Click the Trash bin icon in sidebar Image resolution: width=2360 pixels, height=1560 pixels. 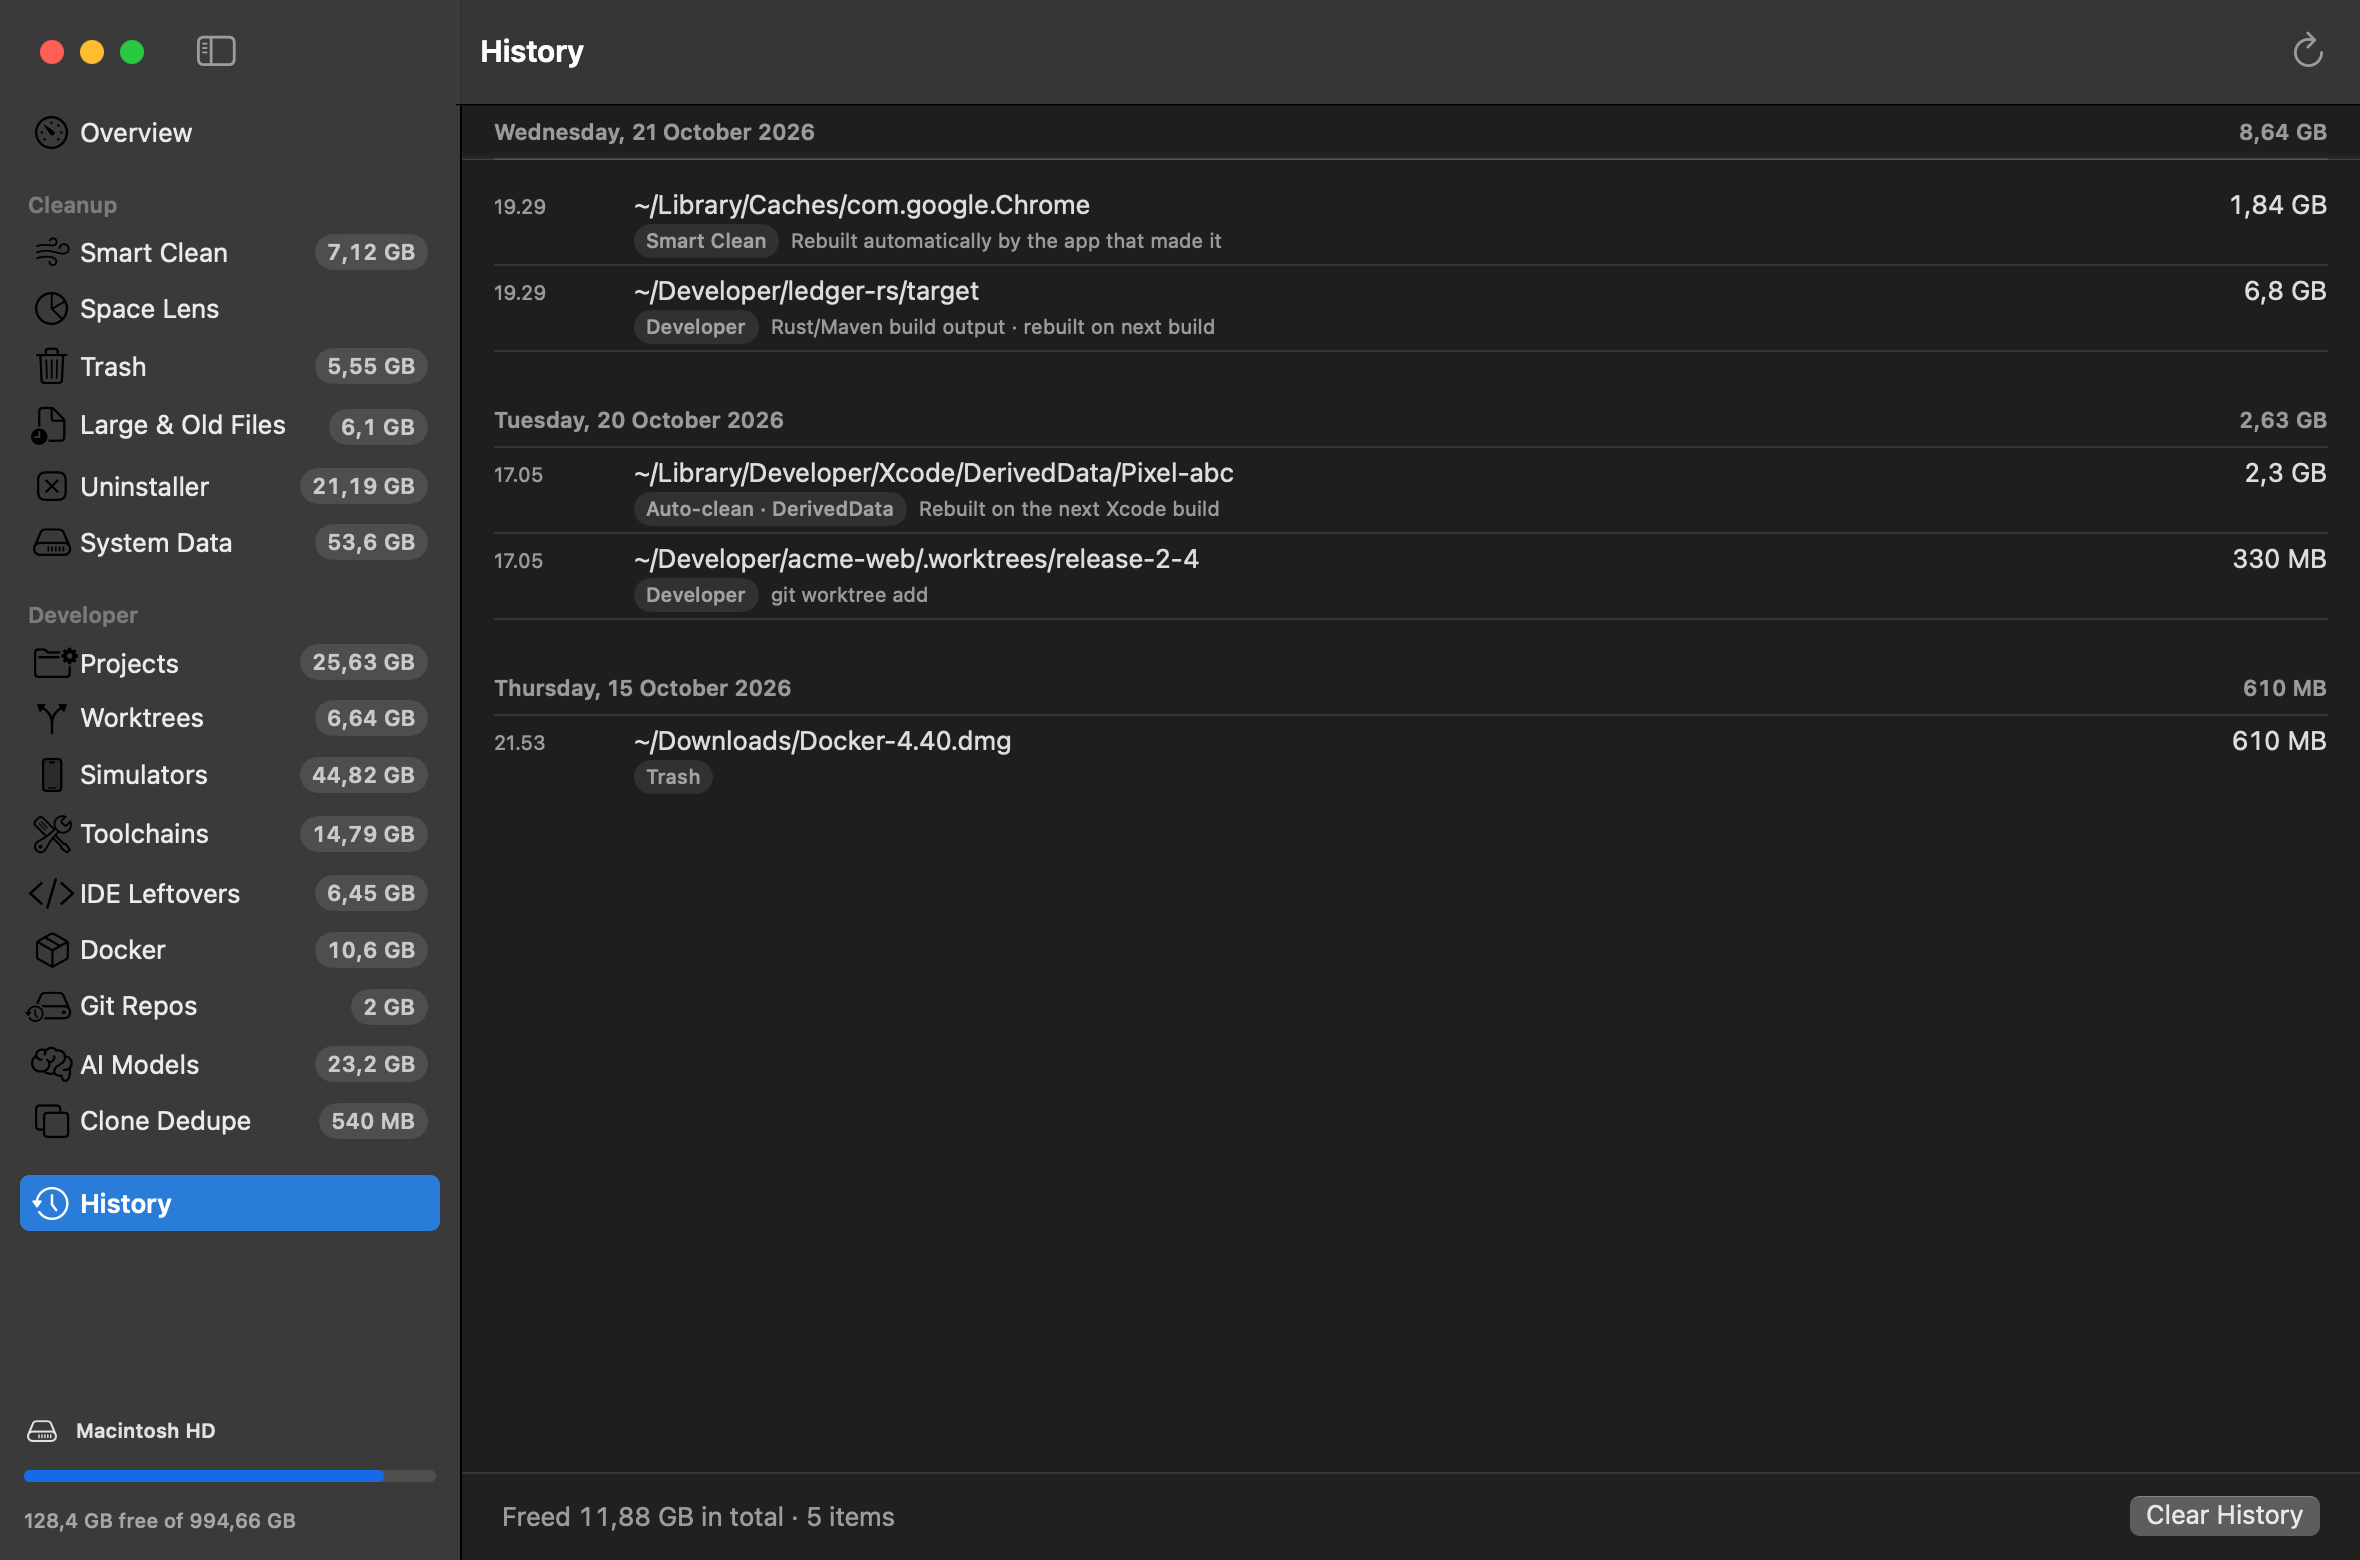[51, 366]
